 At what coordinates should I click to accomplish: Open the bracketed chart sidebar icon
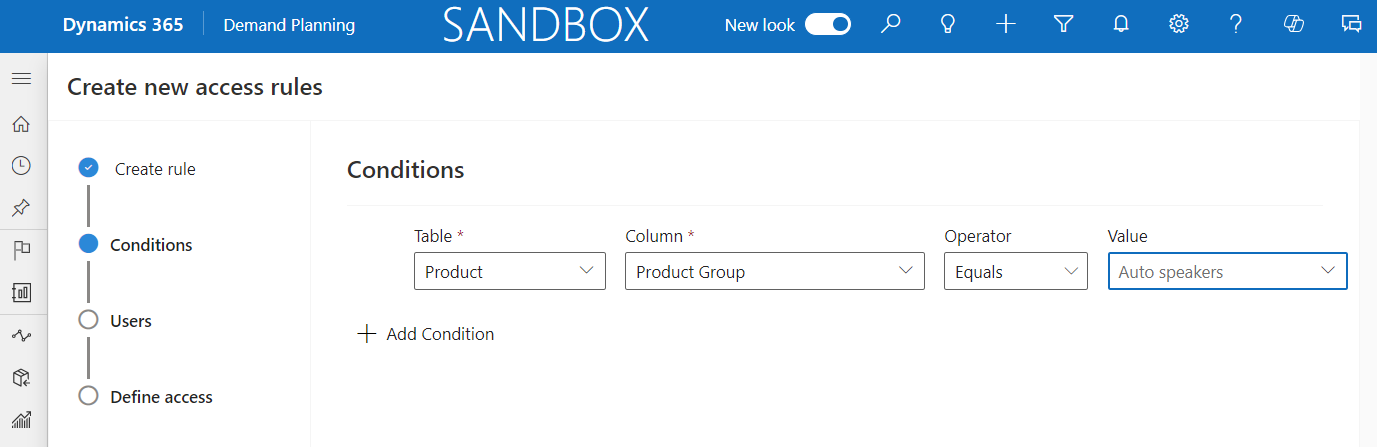click(x=21, y=292)
